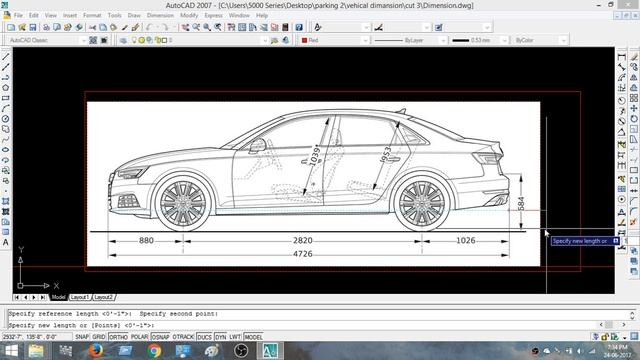
Task: Click the Text Style A icon
Action: (318, 27)
